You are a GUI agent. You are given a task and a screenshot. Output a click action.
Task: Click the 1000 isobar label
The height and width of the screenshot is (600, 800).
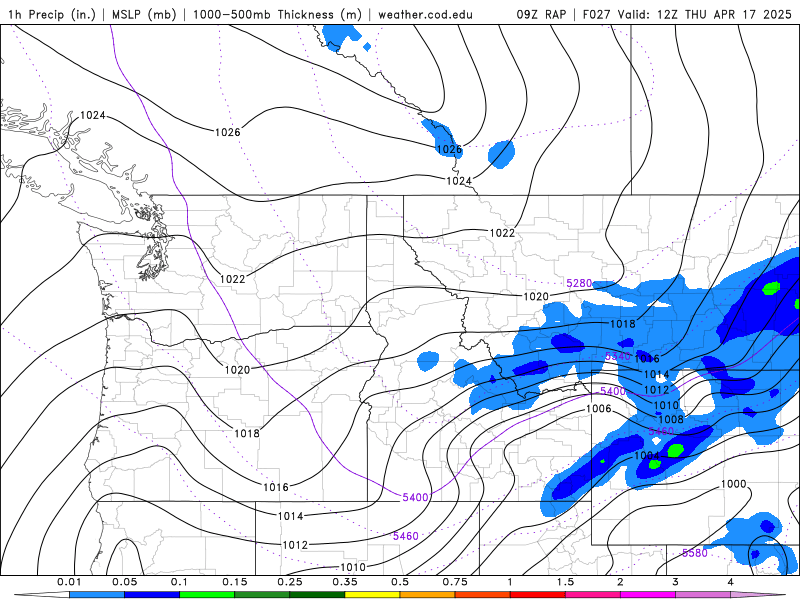point(734,484)
